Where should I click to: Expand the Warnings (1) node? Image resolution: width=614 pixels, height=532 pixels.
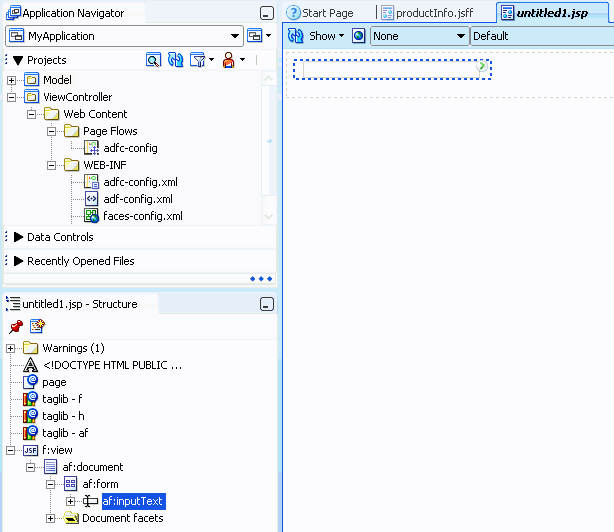[11, 348]
